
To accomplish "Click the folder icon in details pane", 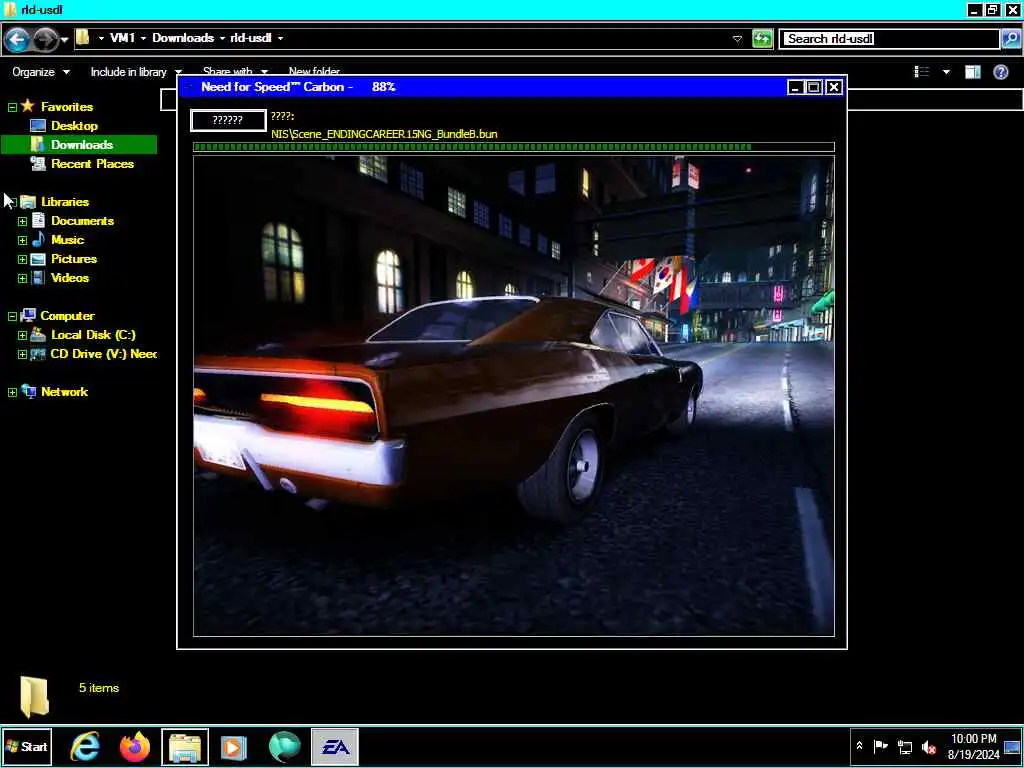I will coord(34,697).
